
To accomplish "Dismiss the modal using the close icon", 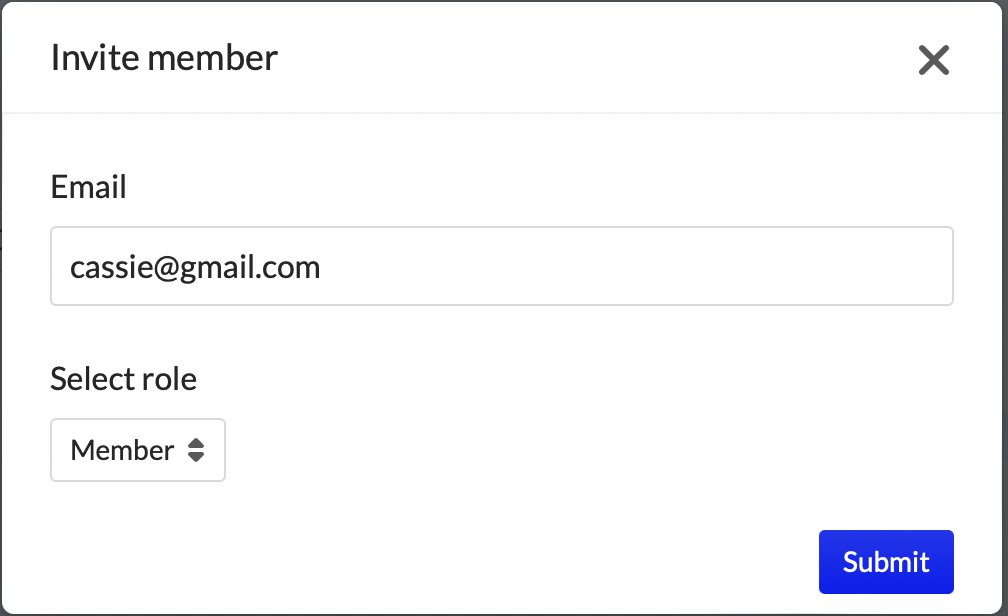I will pos(933,61).
